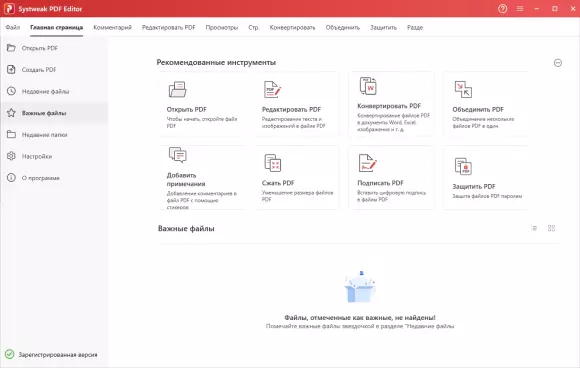Start the 'Сжать PDF' tool icon
This screenshot has width=580, height=368.
[x=273, y=163]
